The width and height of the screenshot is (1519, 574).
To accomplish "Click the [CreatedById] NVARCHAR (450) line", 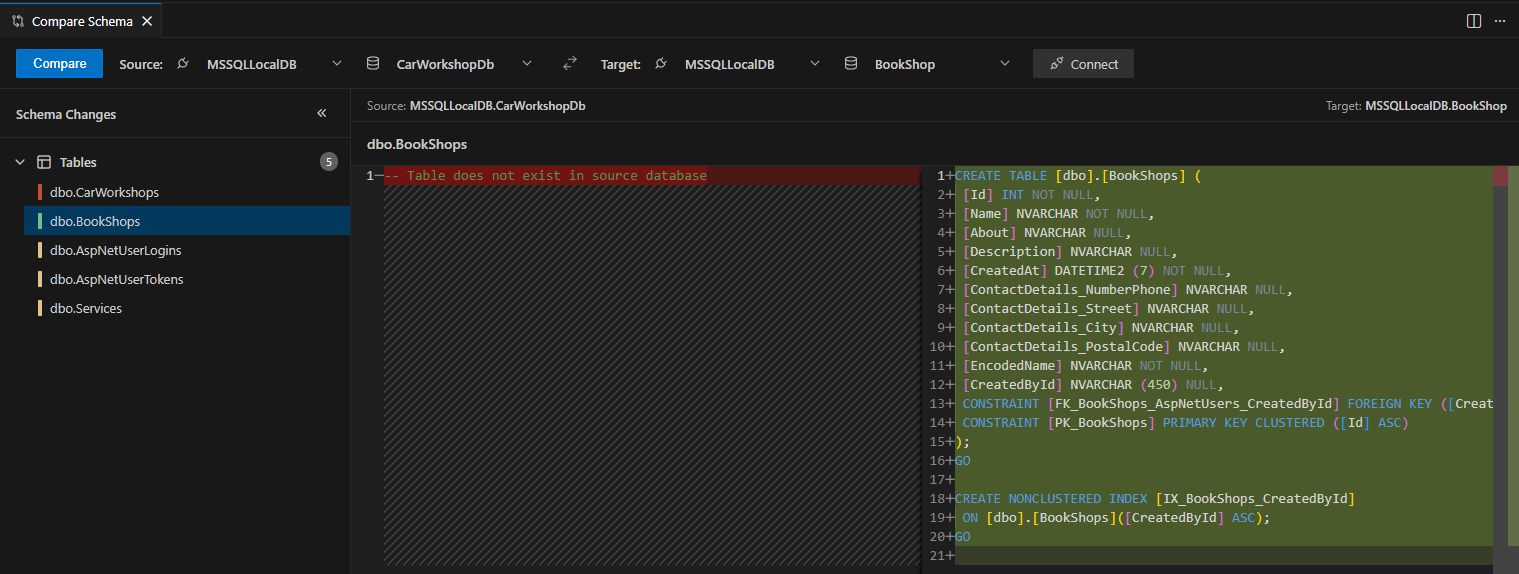I will (1092, 385).
